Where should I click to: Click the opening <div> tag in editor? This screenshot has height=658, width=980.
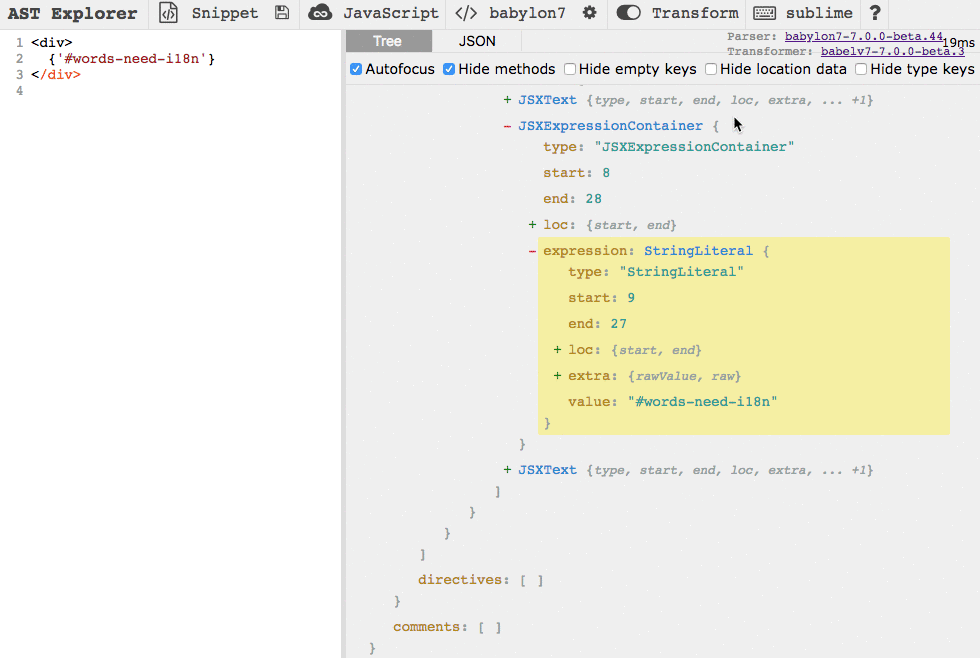[x=52, y=42]
